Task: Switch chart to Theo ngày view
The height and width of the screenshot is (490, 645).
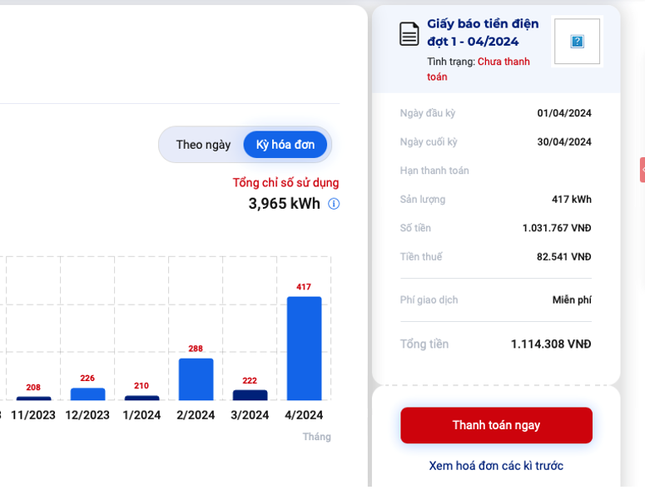Action: pyautogui.click(x=203, y=145)
